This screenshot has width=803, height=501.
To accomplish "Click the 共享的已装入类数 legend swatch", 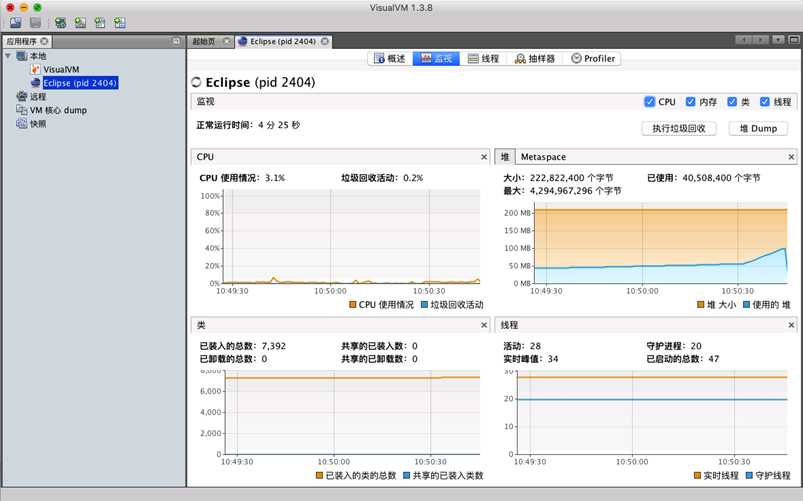I will (x=406, y=475).
